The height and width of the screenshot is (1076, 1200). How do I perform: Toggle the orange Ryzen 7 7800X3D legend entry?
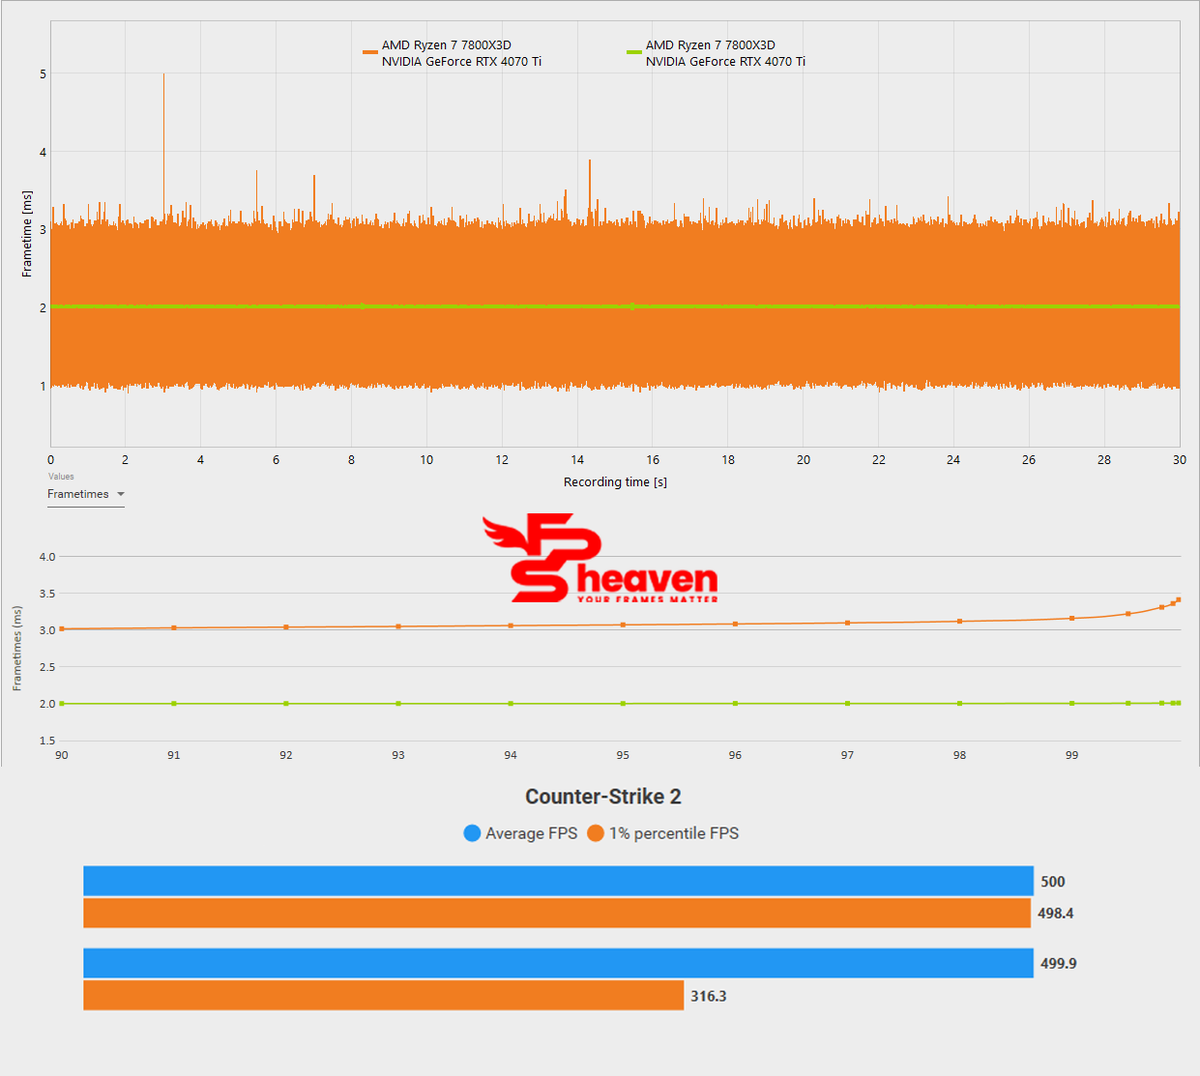point(452,53)
